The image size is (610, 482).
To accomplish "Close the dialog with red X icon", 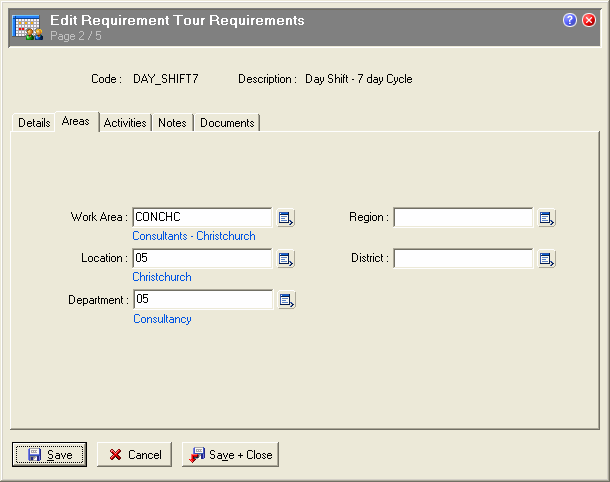I will 589,20.
